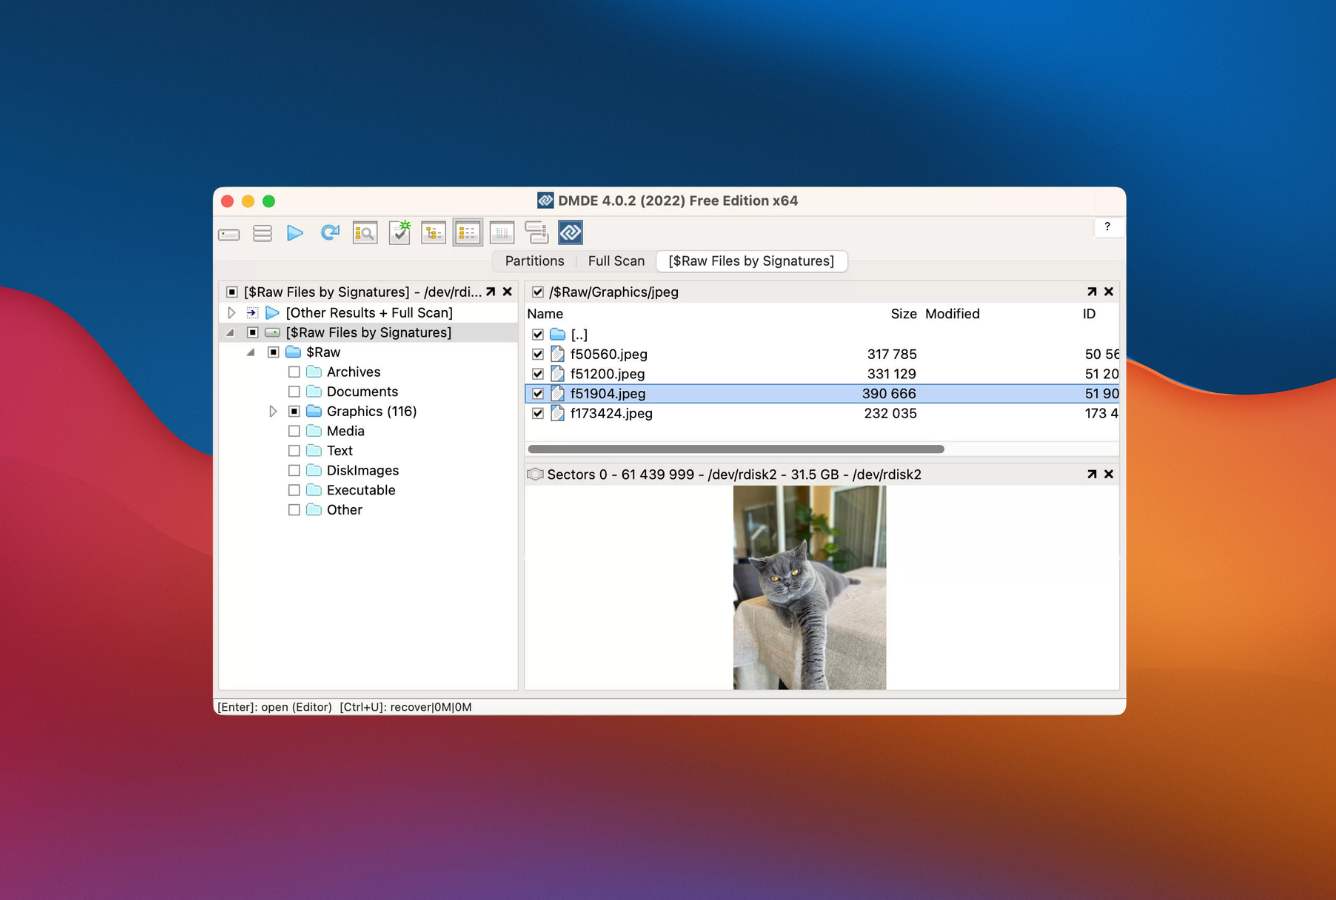1336x900 pixels.
Task: Check the Archives folder checkbox
Action: [294, 372]
